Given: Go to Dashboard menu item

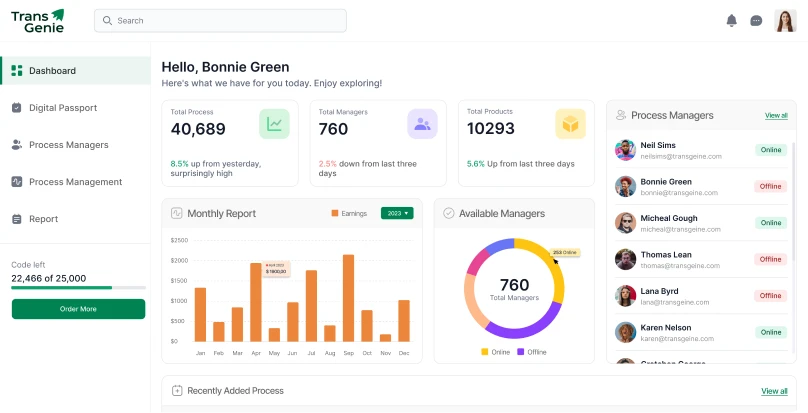Looking at the screenshot, I should [x=75, y=71].
